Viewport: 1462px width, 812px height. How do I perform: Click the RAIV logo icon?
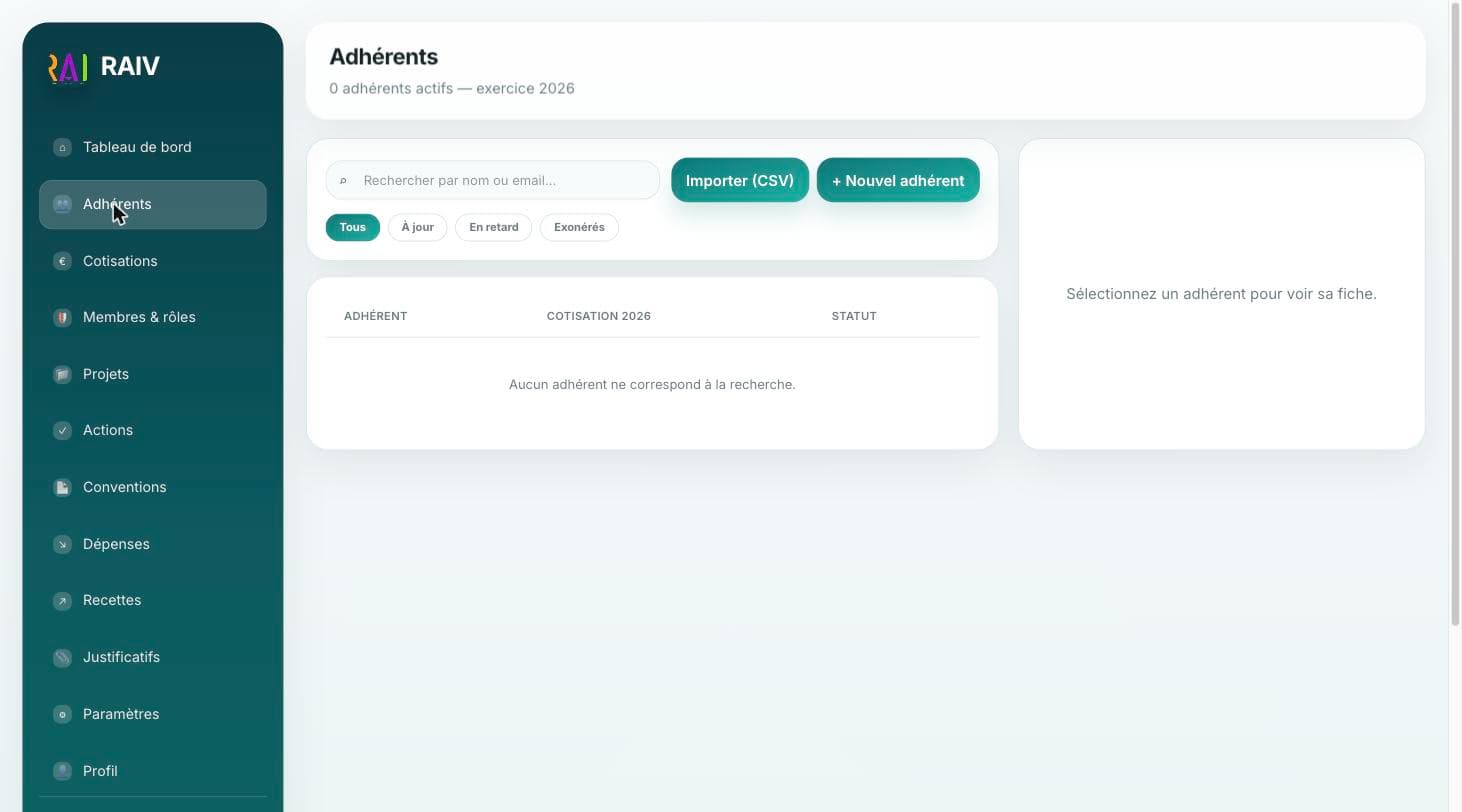pyautogui.click(x=68, y=67)
